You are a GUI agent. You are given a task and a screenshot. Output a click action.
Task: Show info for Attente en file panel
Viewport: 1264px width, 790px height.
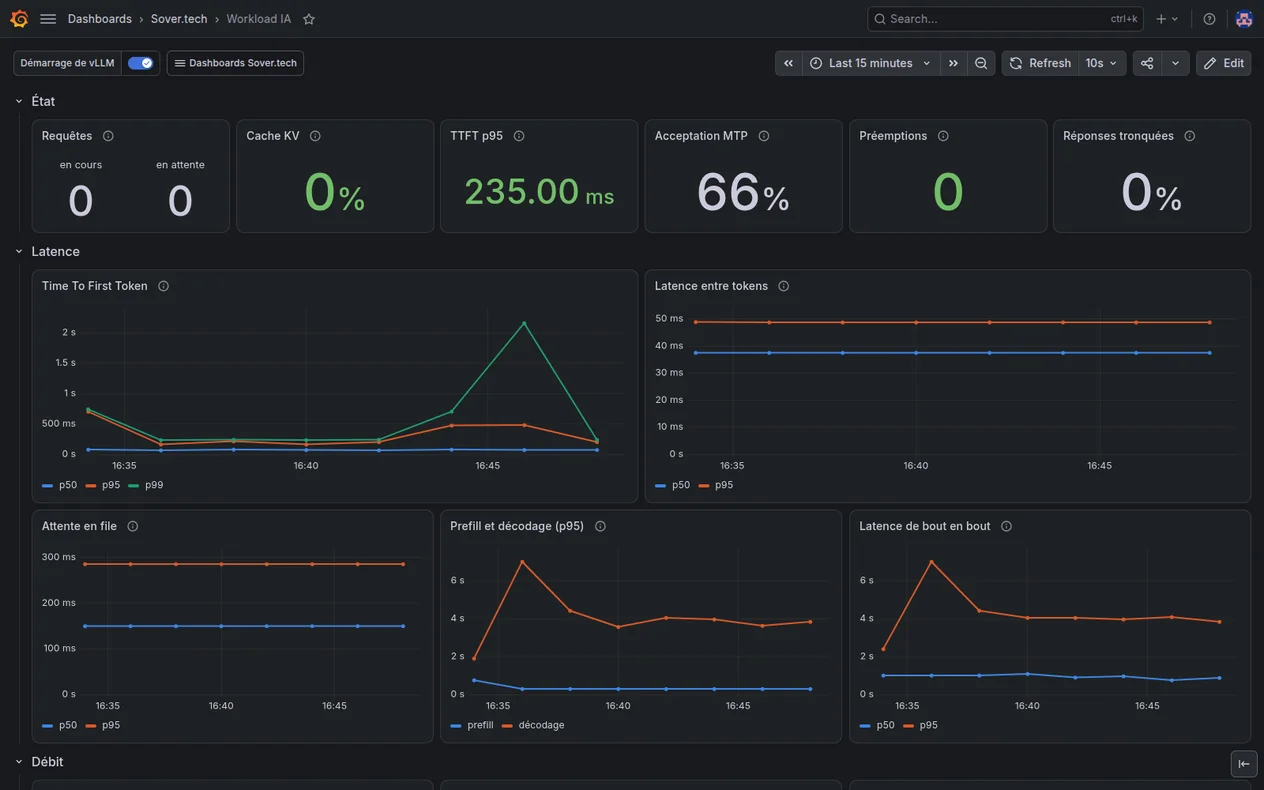coord(133,526)
